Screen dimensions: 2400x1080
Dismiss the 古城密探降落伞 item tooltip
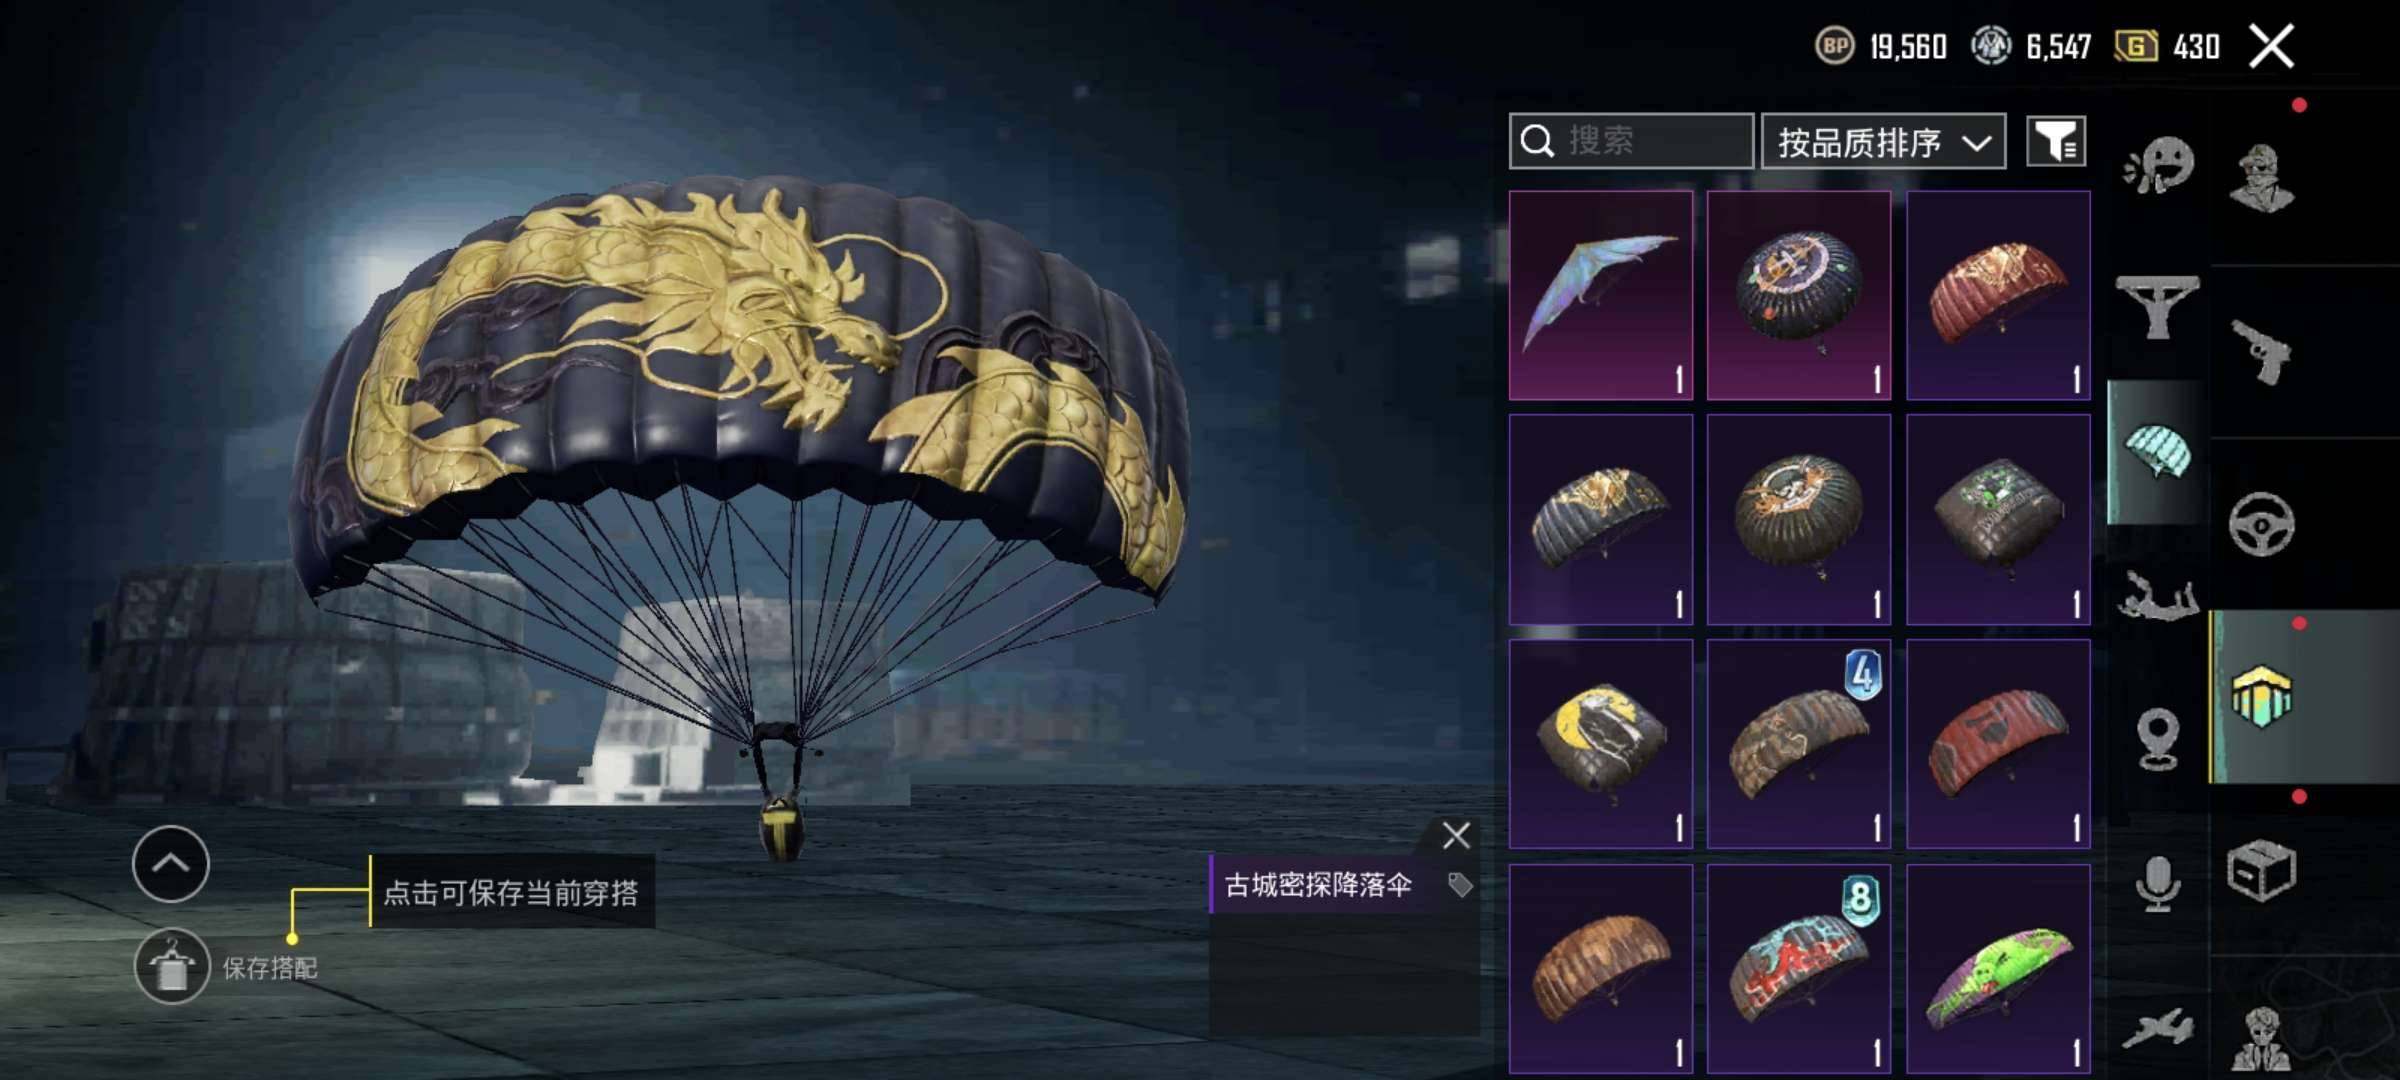(1456, 835)
